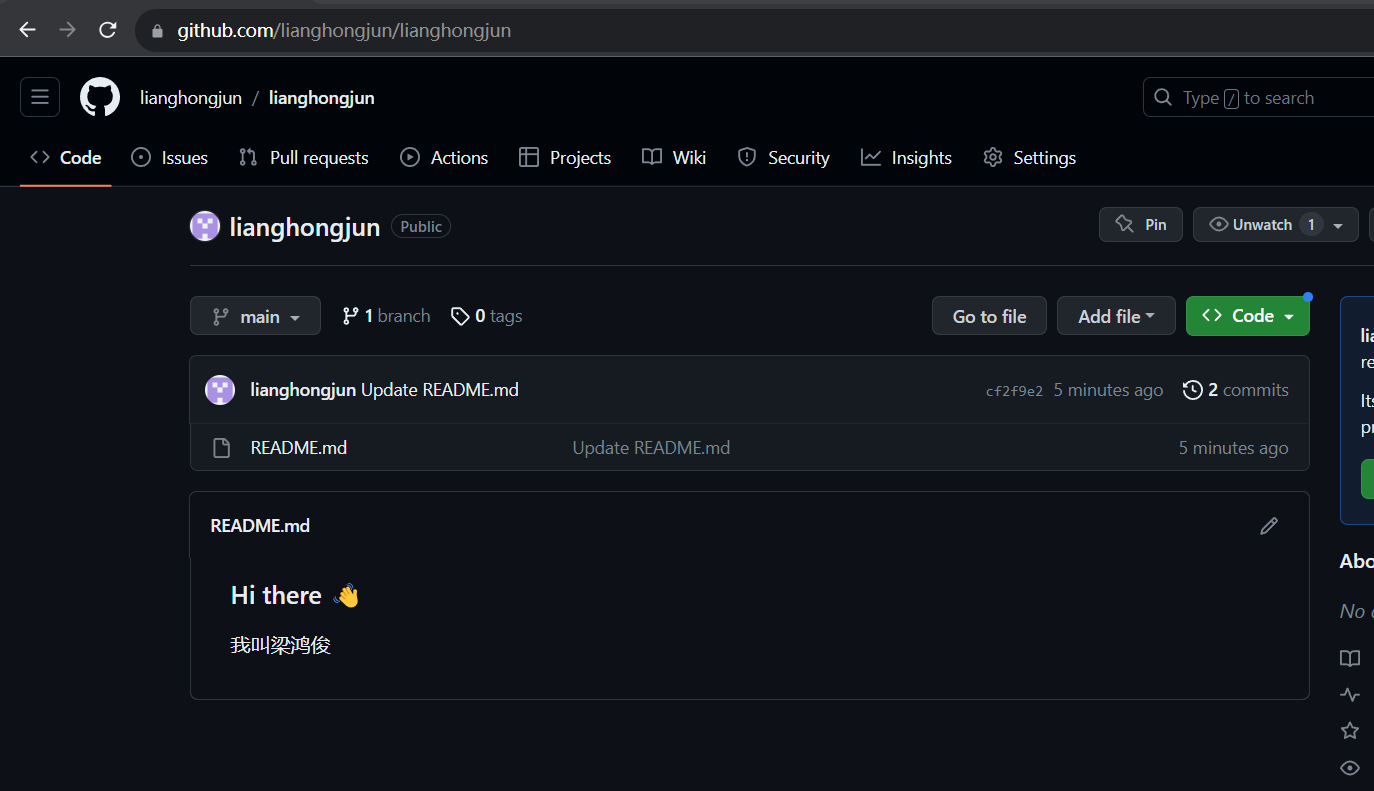
Task: Click the watching eye icon in About sidebar
Action: (1350, 768)
